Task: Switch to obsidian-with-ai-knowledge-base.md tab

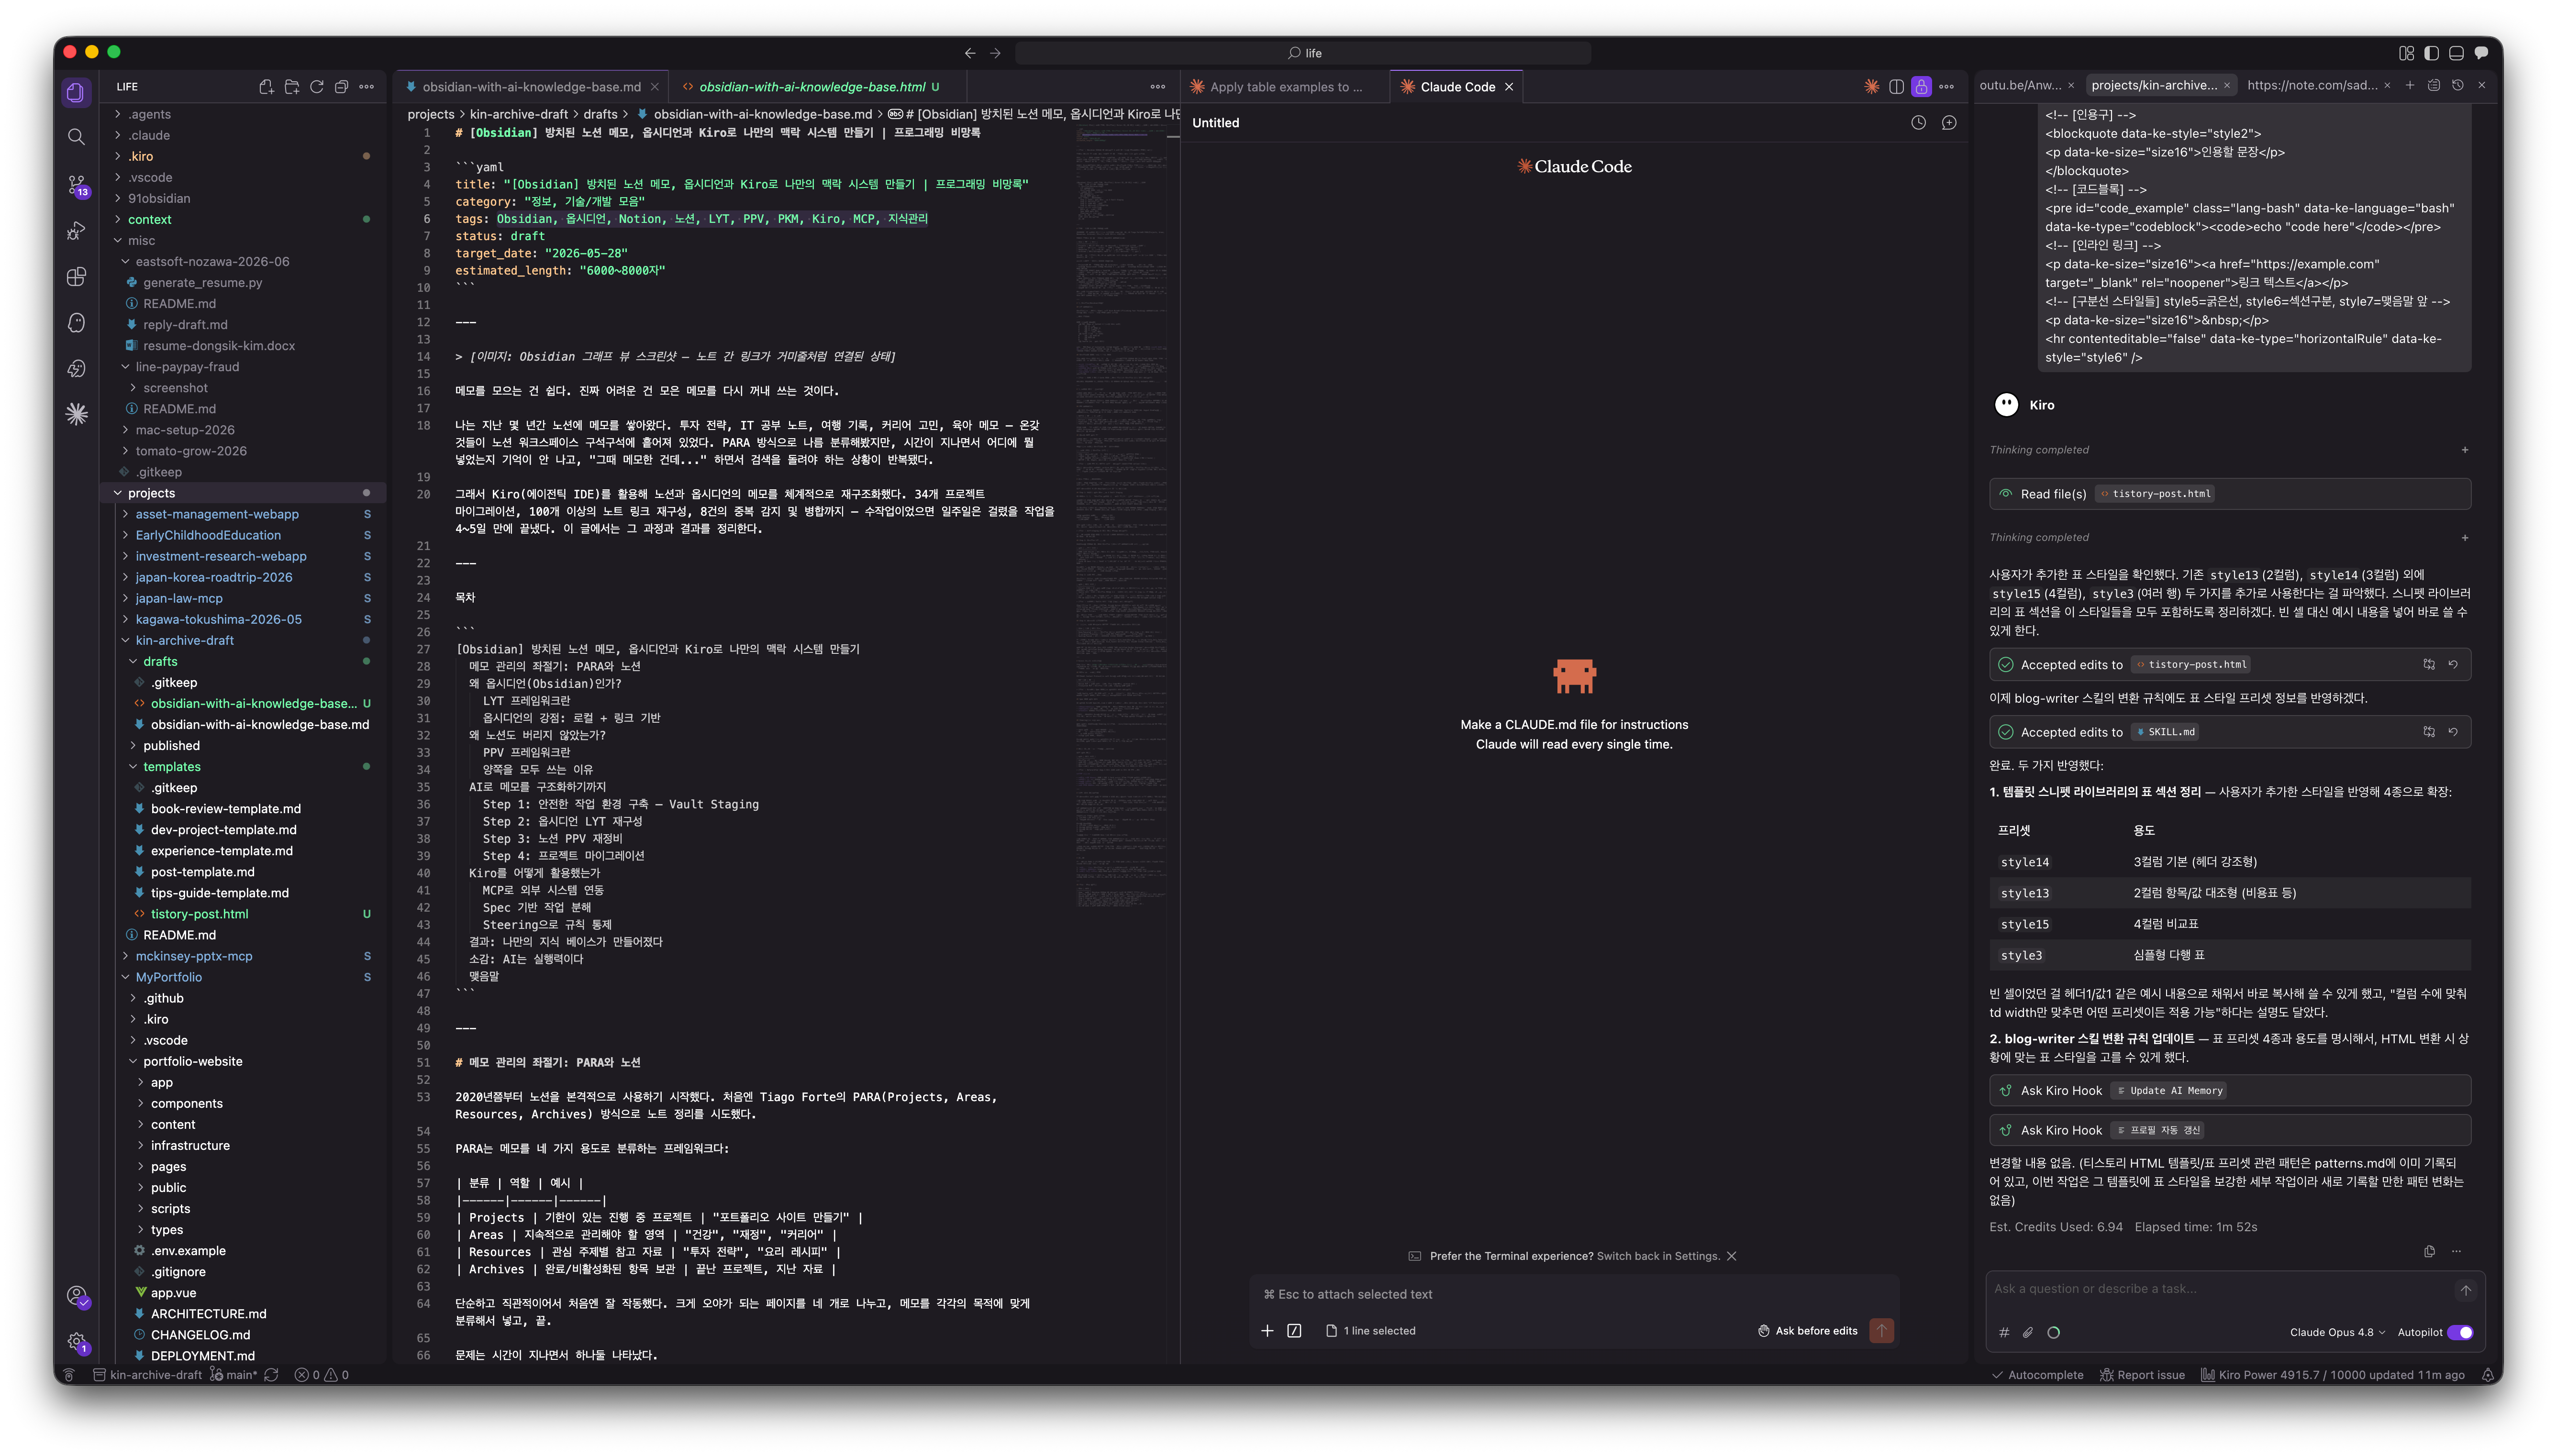Action: [531, 87]
